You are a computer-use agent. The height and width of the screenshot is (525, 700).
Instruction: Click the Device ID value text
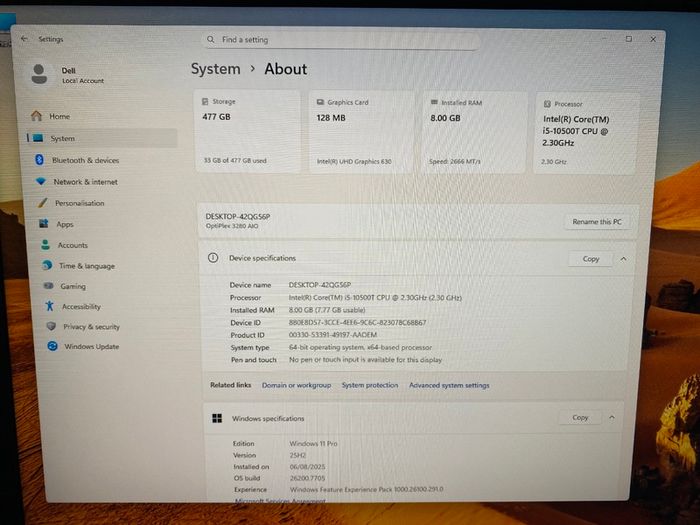pyautogui.click(x=357, y=322)
